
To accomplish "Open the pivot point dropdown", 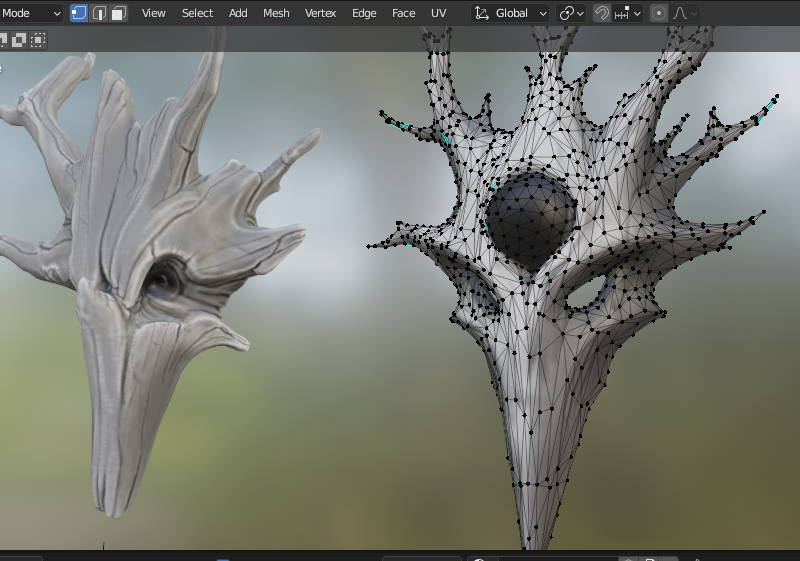I will click(x=572, y=13).
